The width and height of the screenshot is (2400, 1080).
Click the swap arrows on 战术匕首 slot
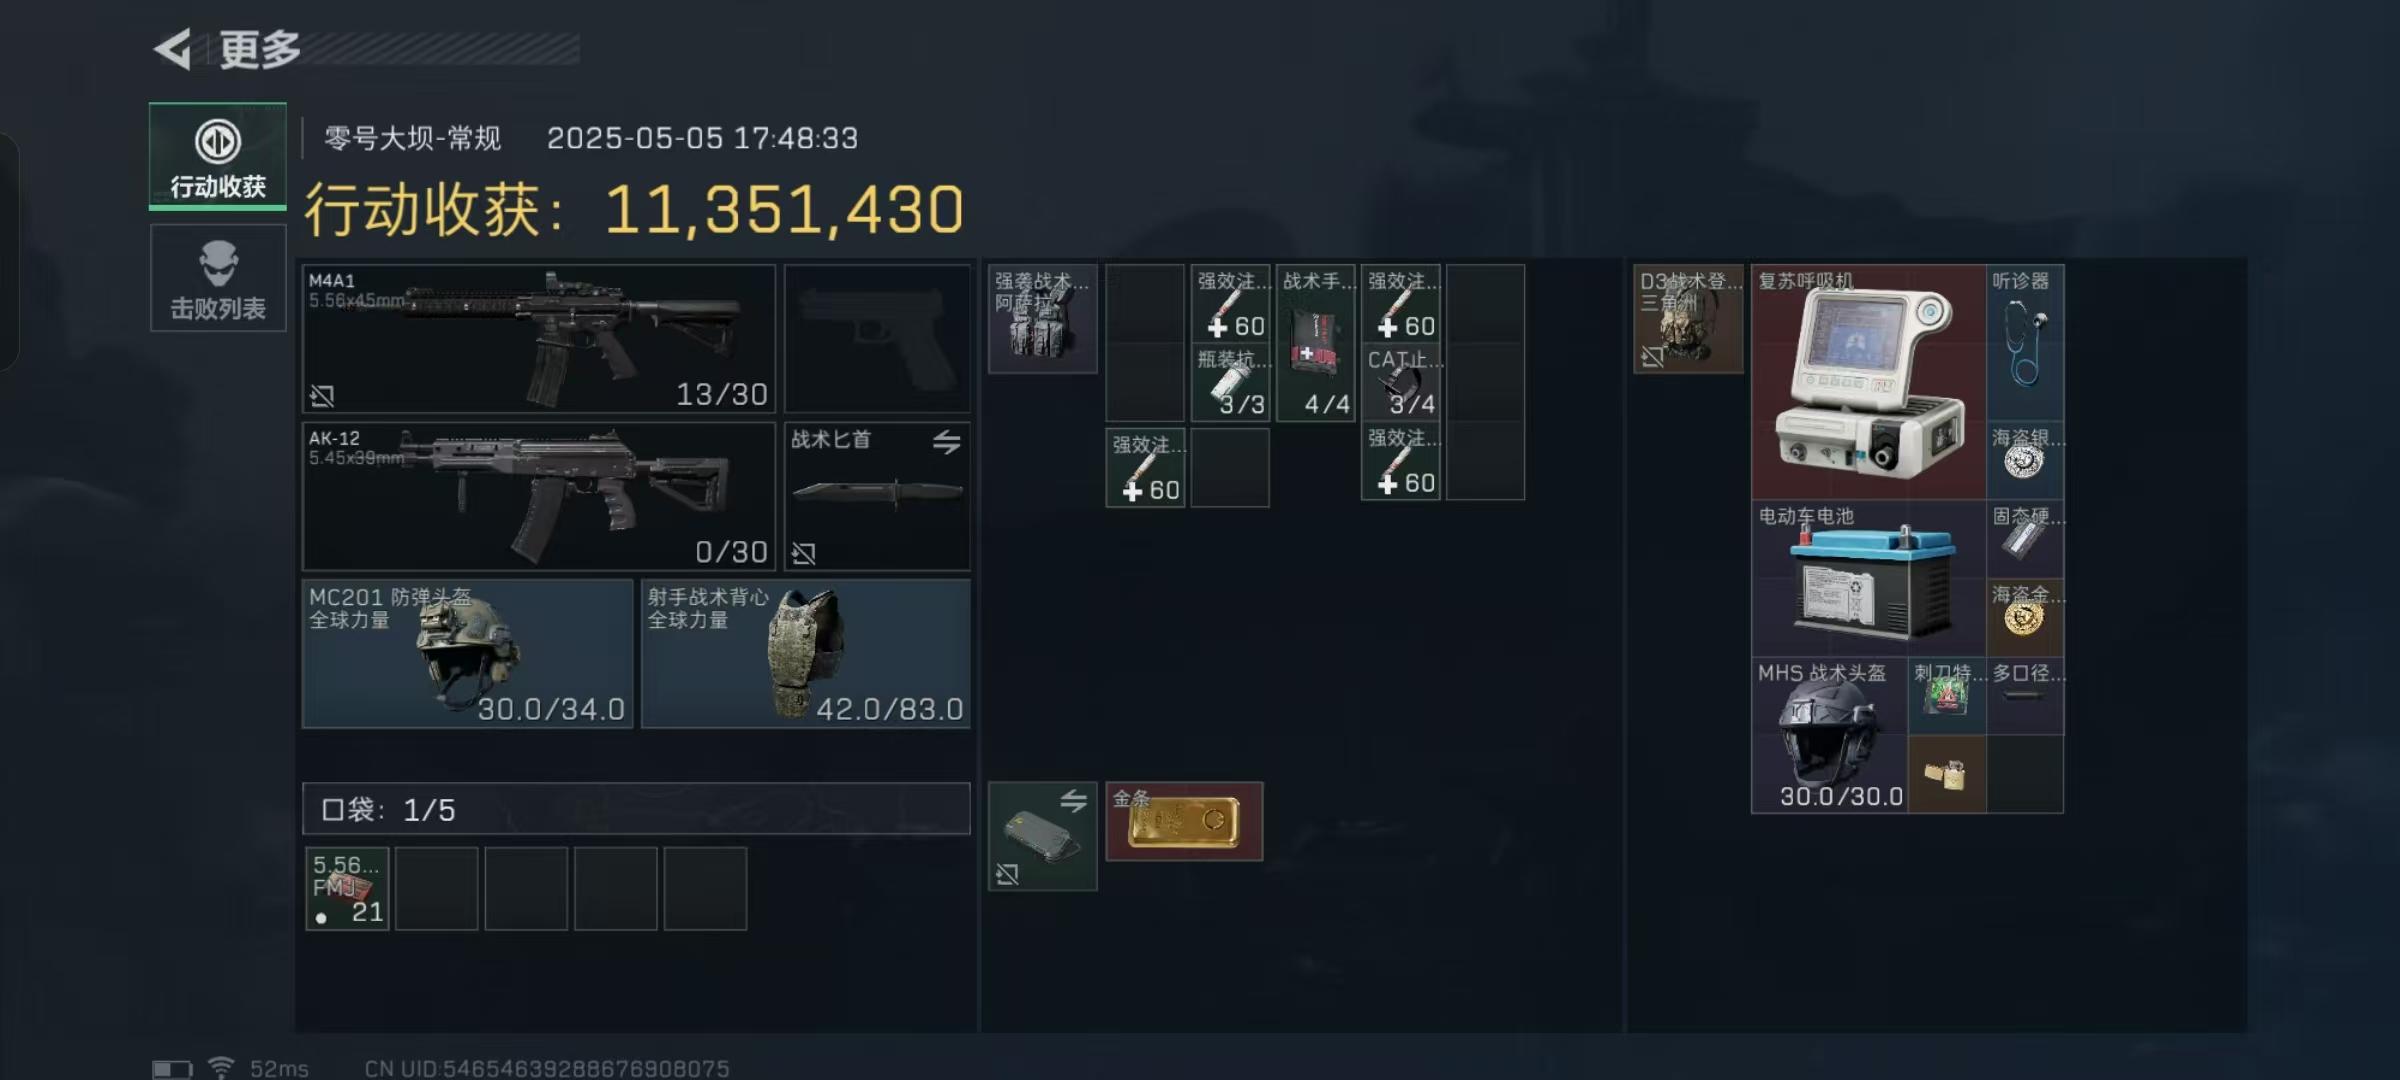(x=946, y=441)
